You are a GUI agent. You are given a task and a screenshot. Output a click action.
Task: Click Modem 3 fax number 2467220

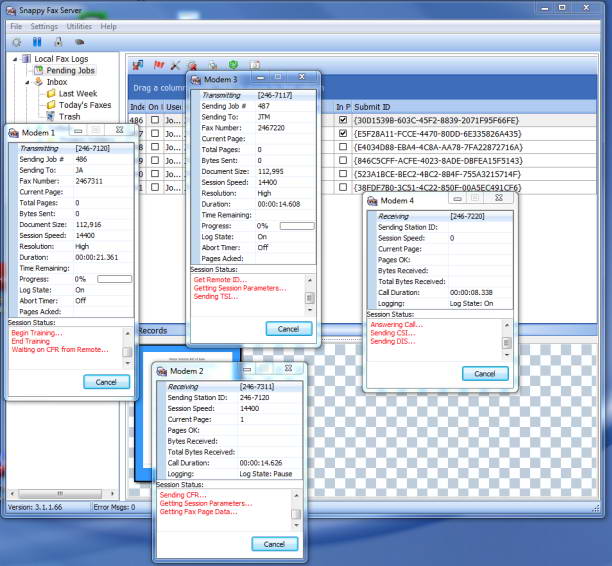(271, 128)
